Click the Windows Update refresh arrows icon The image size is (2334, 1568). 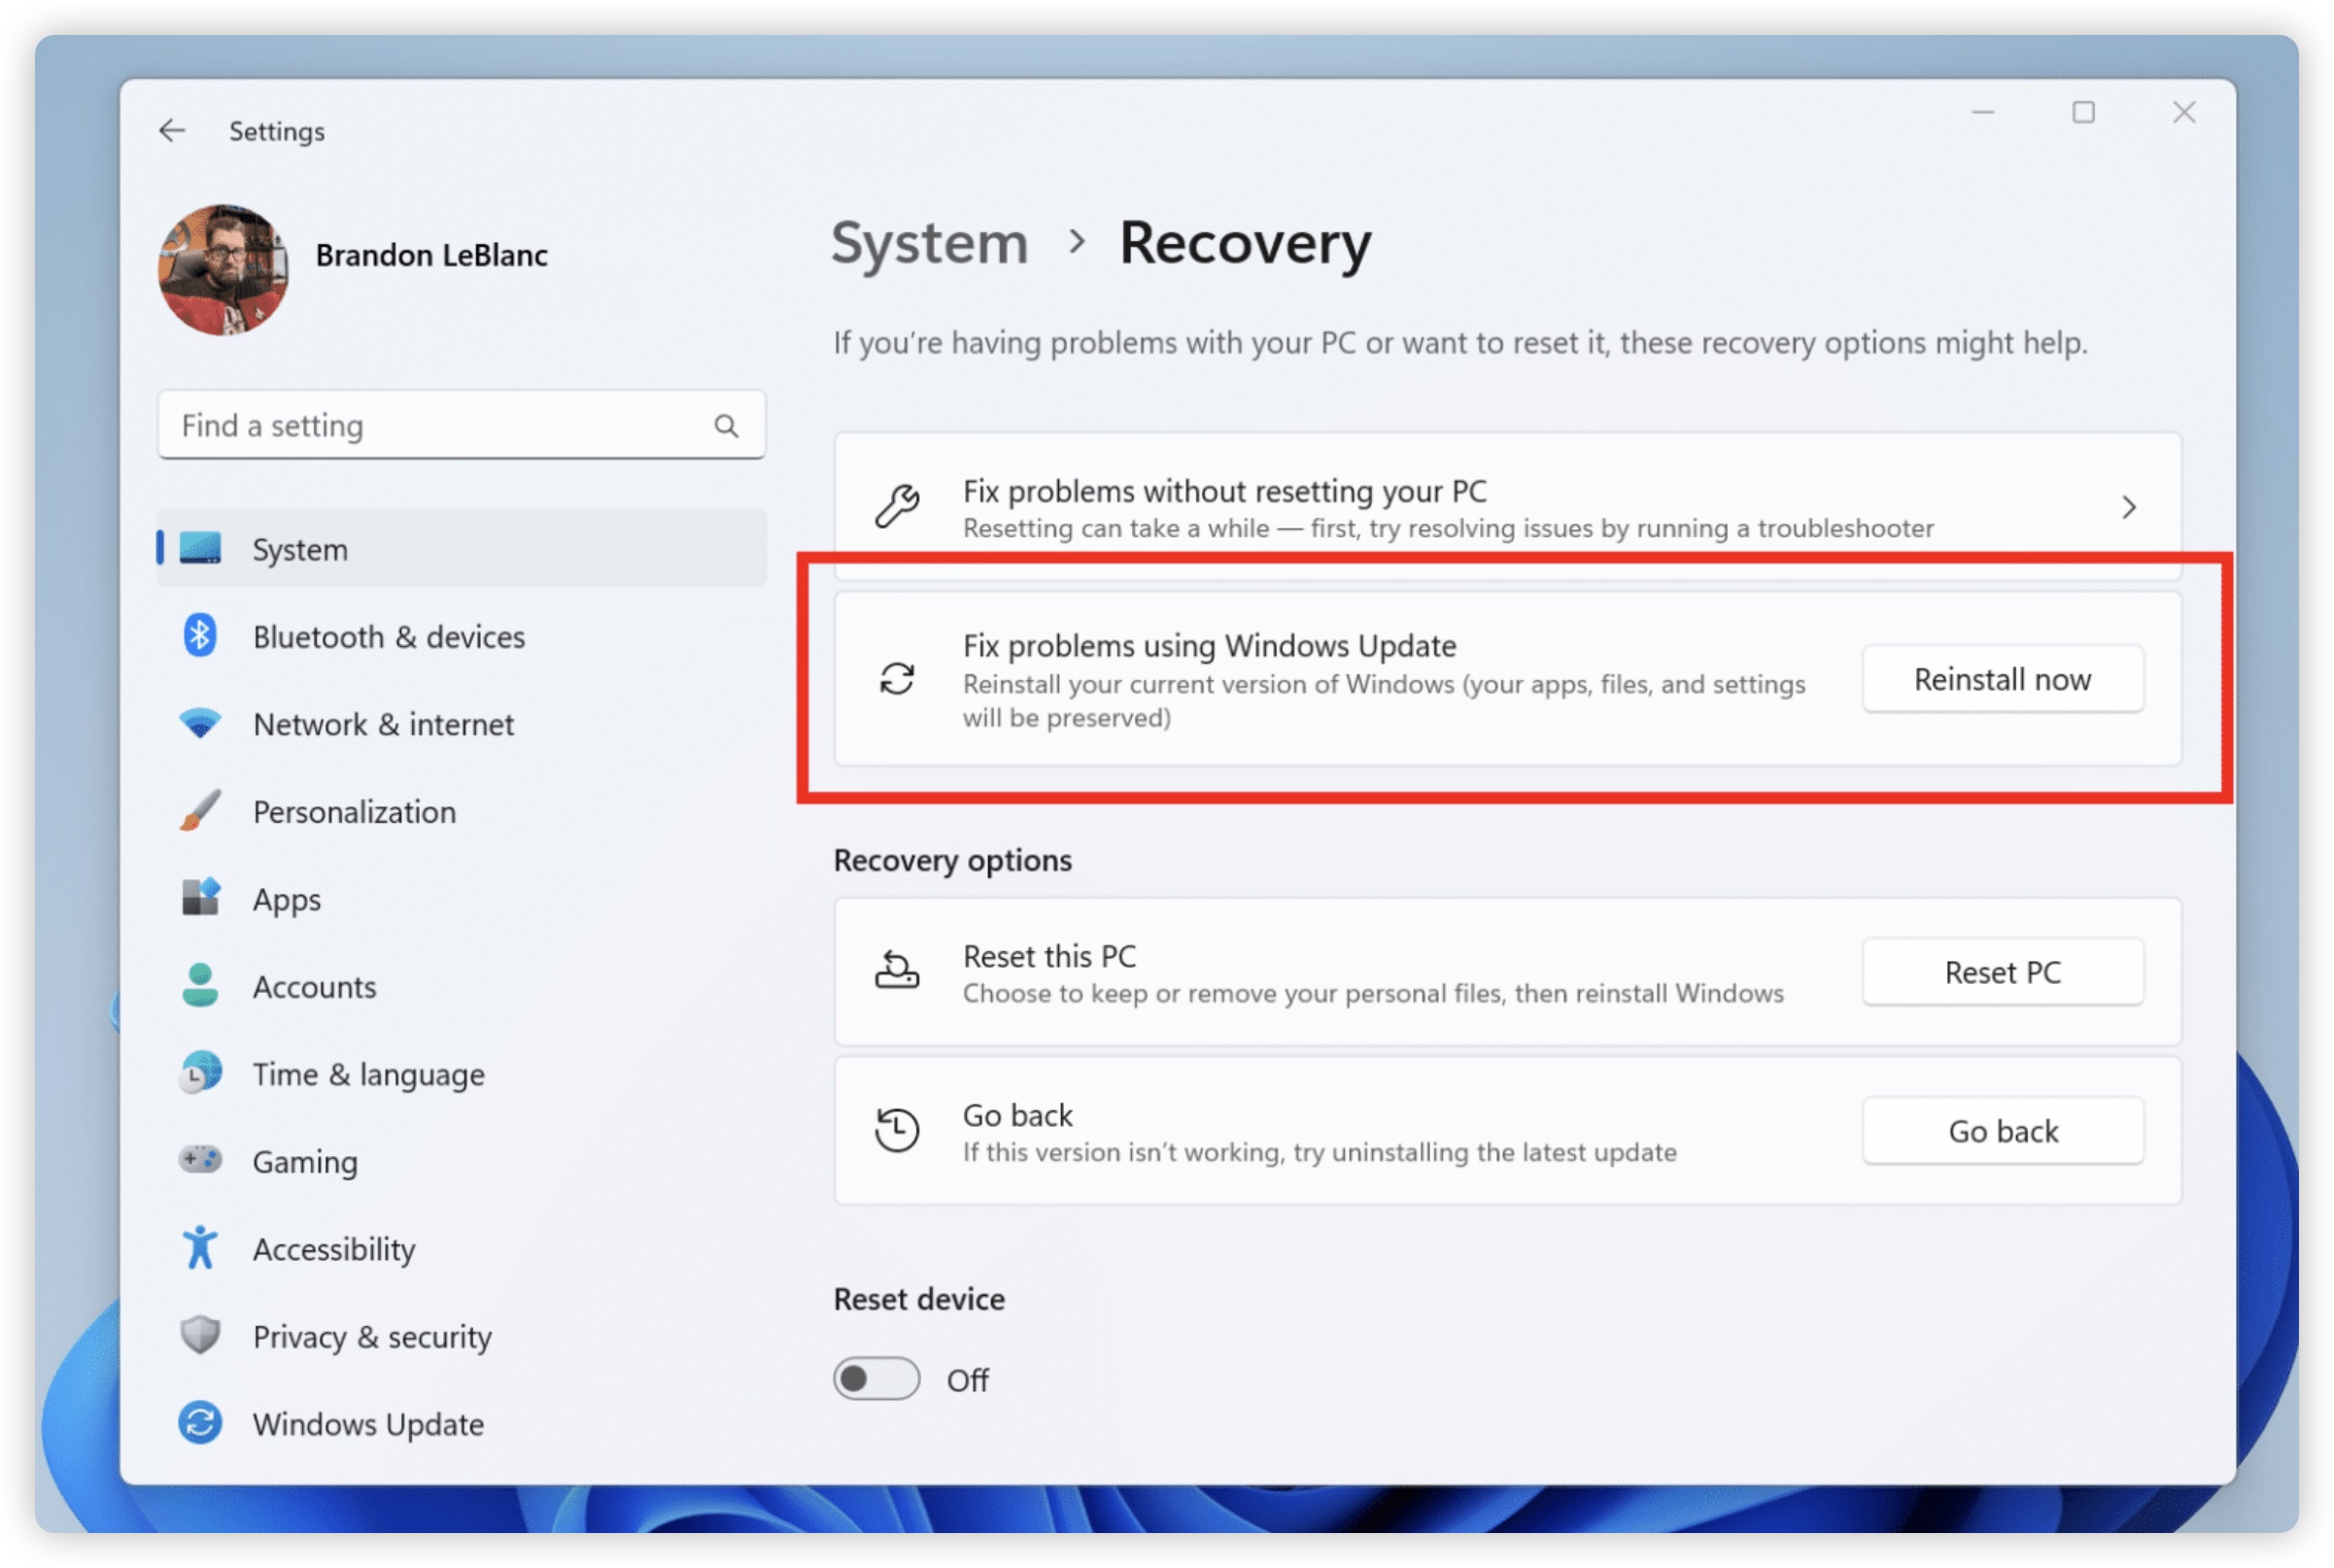coord(897,679)
